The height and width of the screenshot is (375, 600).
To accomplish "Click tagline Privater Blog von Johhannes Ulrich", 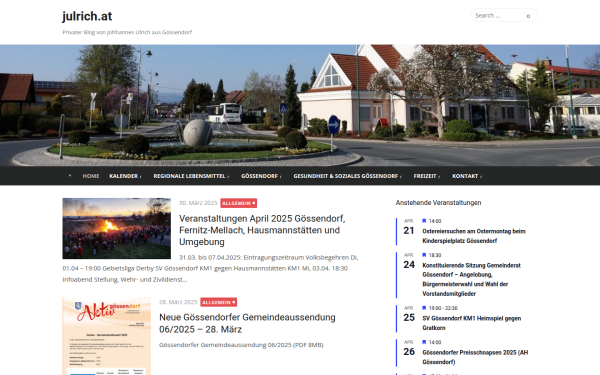I will click(x=127, y=32).
